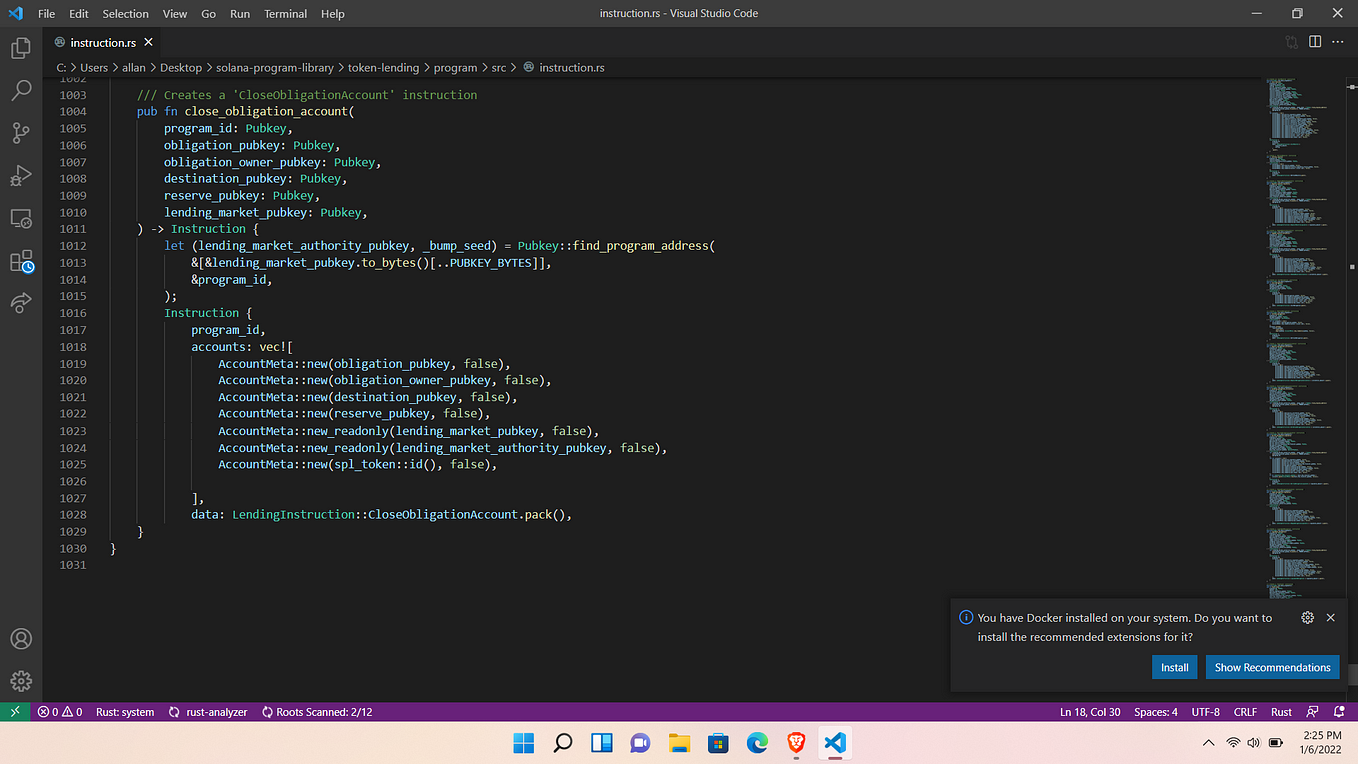This screenshot has height=764, width=1358.
Task: Close the instruction.rs tab
Action: tap(149, 43)
